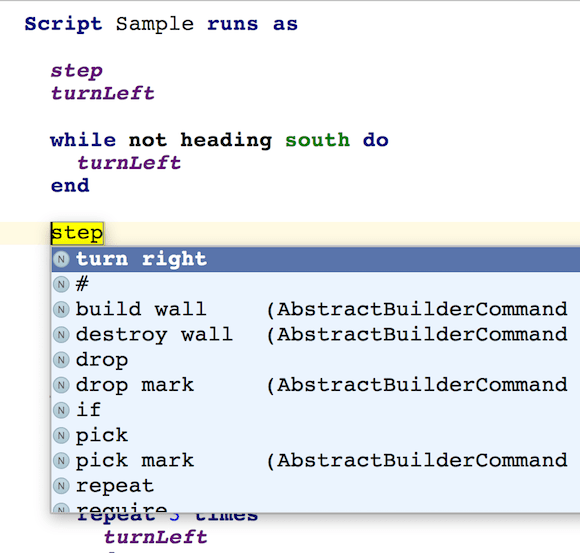Select the 'turn right' completion item

click(316, 259)
